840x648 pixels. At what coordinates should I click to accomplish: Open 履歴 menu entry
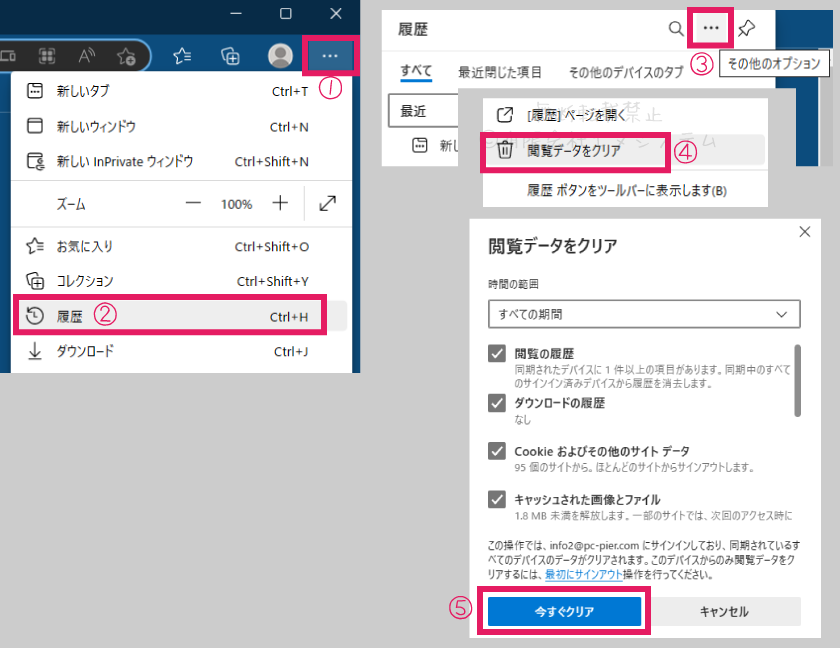[x=181, y=316]
